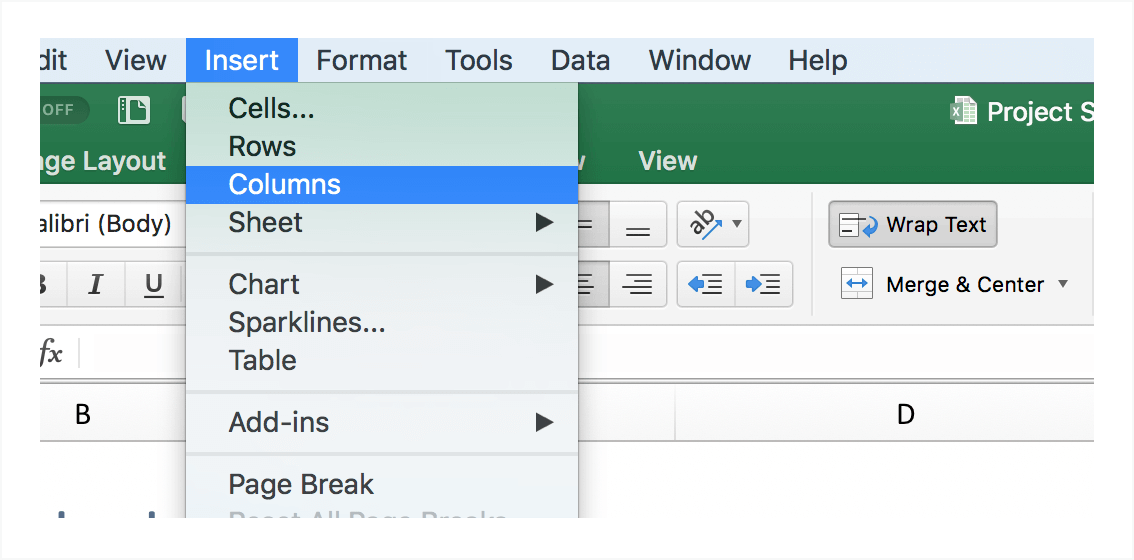
Task: Click the template page icon near AutoSave
Action: (x=134, y=110)
